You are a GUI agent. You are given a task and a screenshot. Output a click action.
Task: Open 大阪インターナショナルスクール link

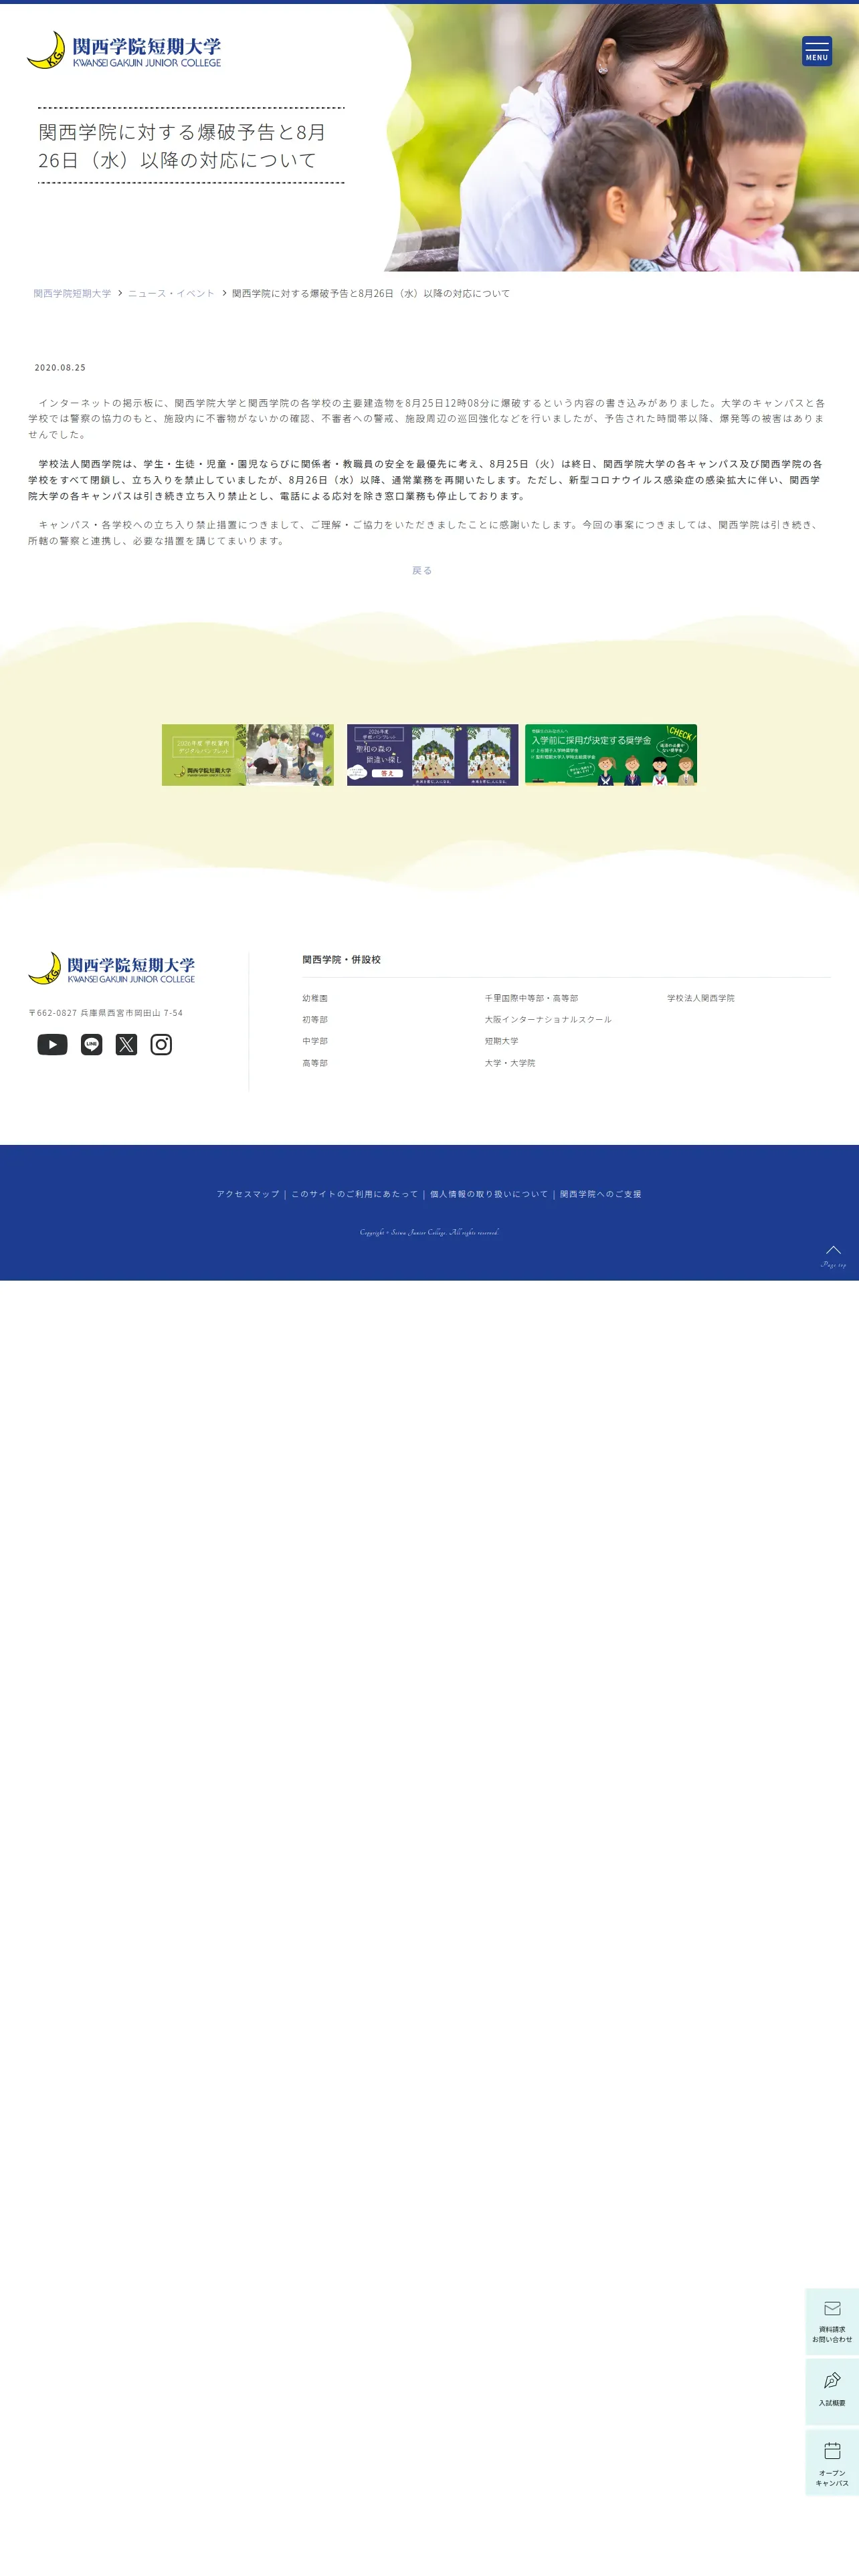548,1020
